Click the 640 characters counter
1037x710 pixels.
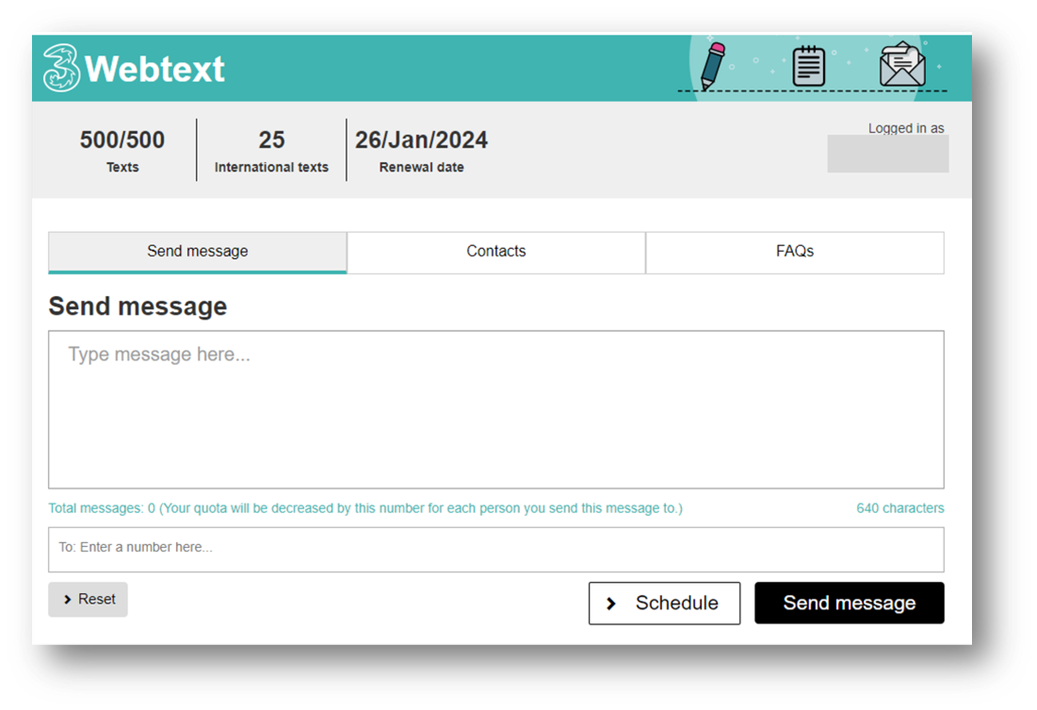900,508
